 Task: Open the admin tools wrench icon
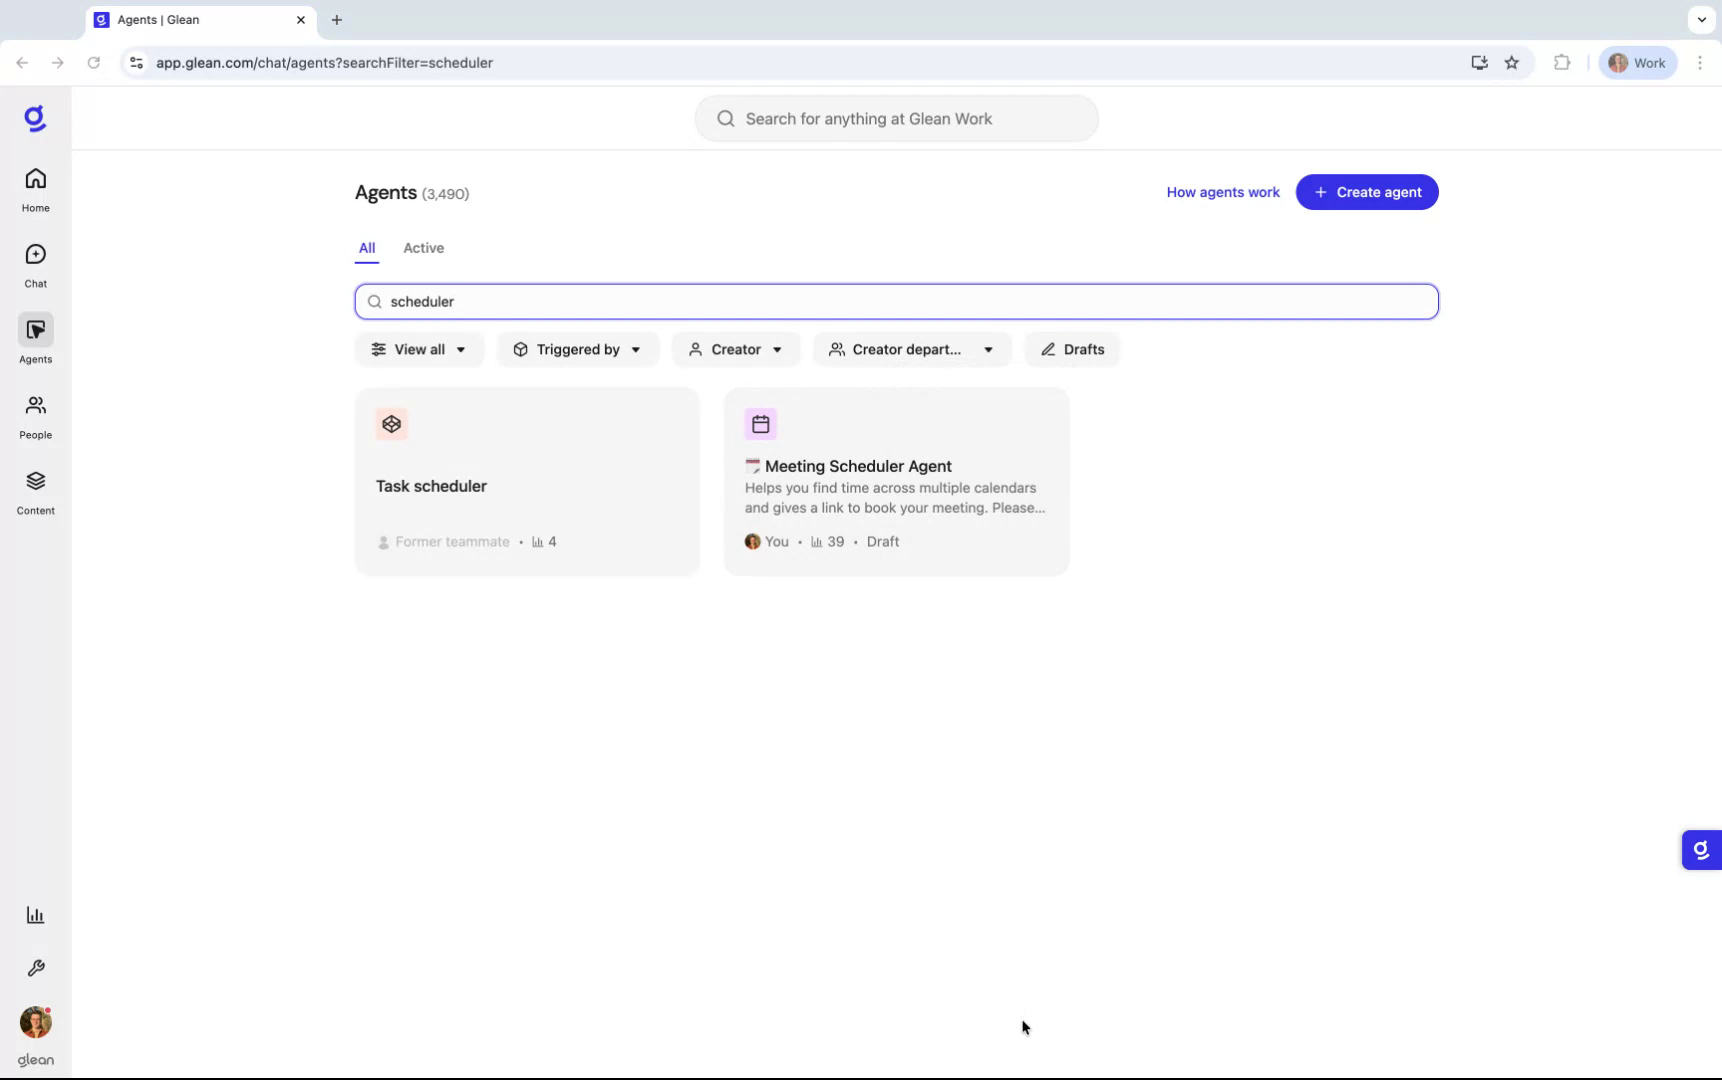click(35, 967)
